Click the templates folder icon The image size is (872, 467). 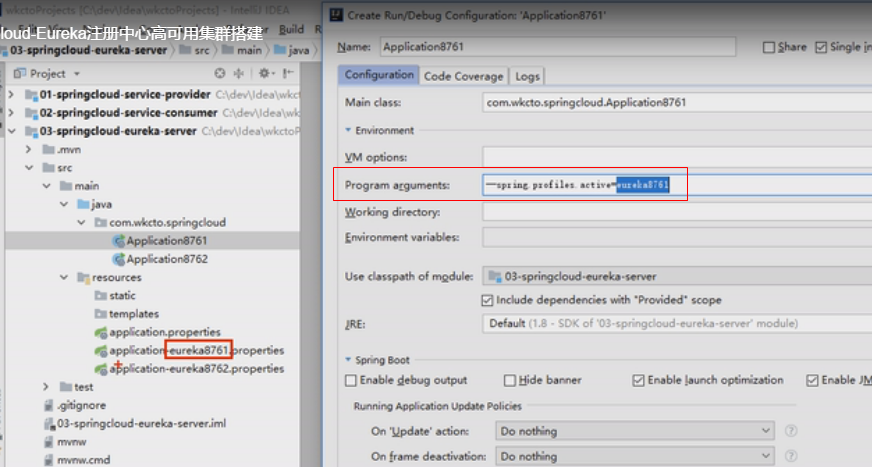click(101, 314)
